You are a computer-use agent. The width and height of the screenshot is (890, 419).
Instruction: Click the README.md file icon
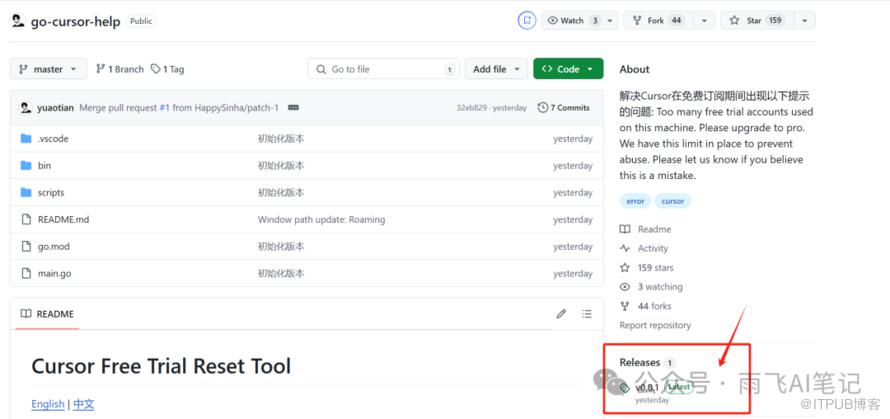(26, 219)
